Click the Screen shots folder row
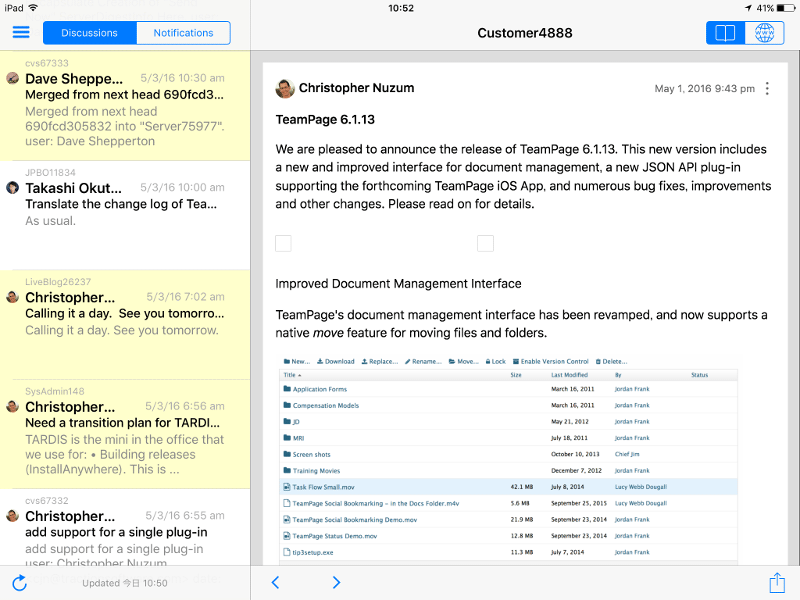Image resolution: width=800 pixels, height=600 pixels. 508,454
